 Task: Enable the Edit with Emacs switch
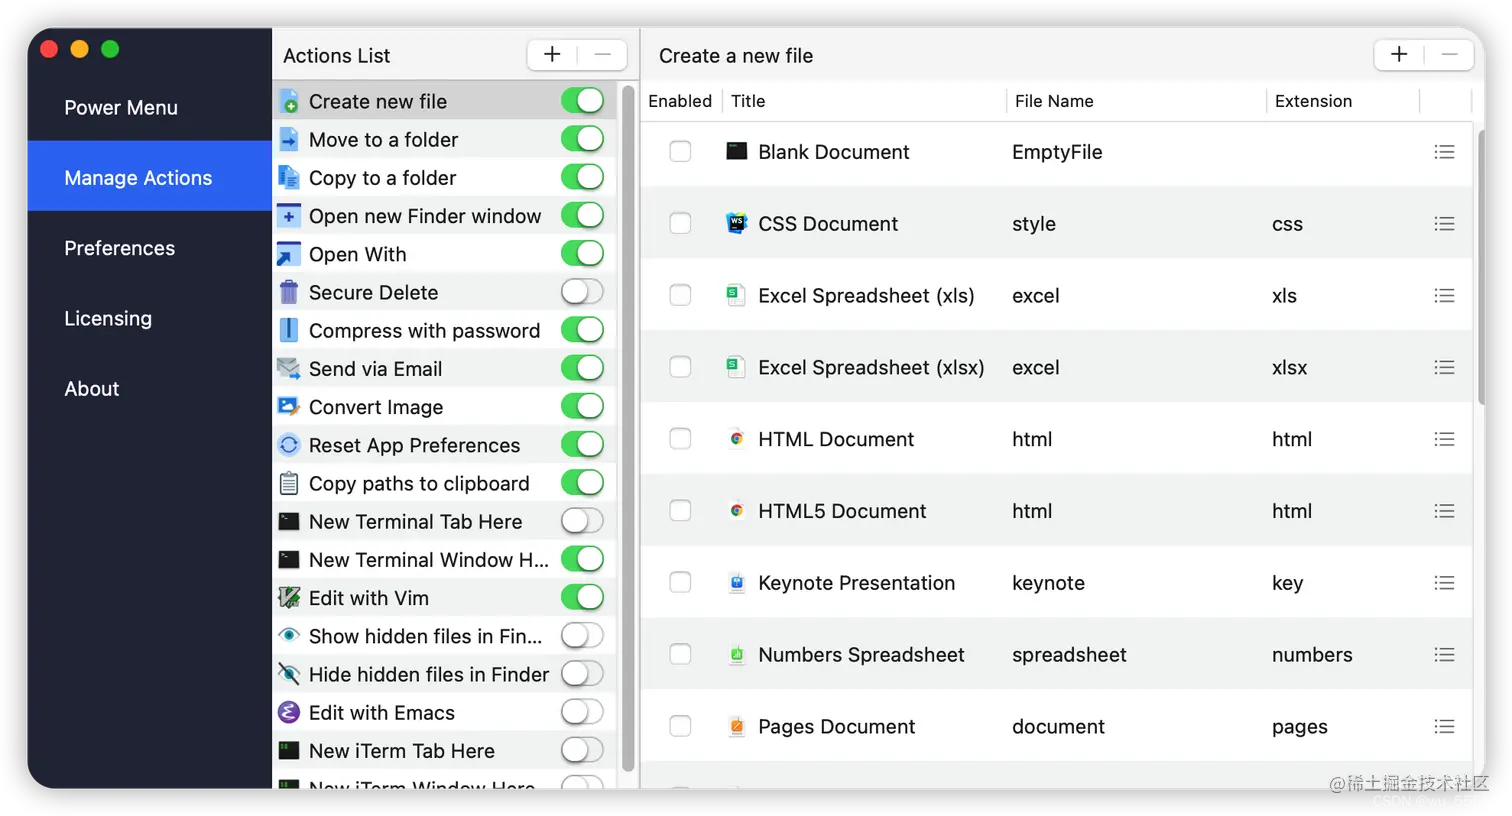point(582,711)
